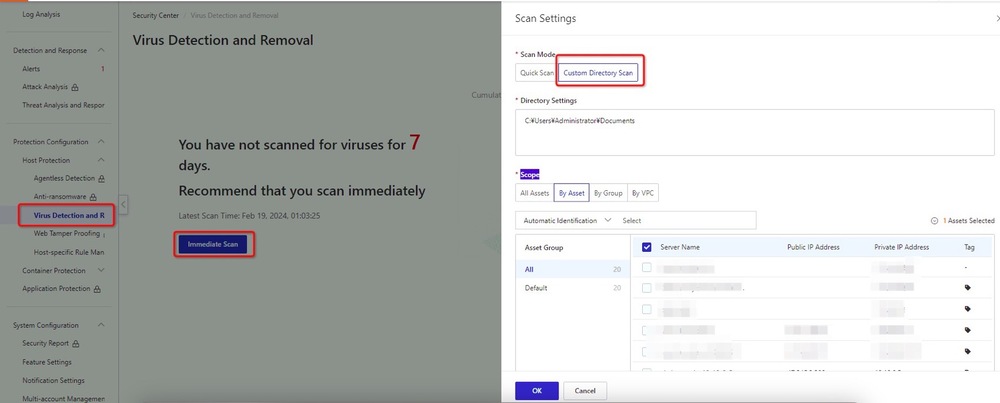Open the Security Report page
The height and width of the screenshot is (403, 1000).
pyautogui.click(x=46, y=343)
